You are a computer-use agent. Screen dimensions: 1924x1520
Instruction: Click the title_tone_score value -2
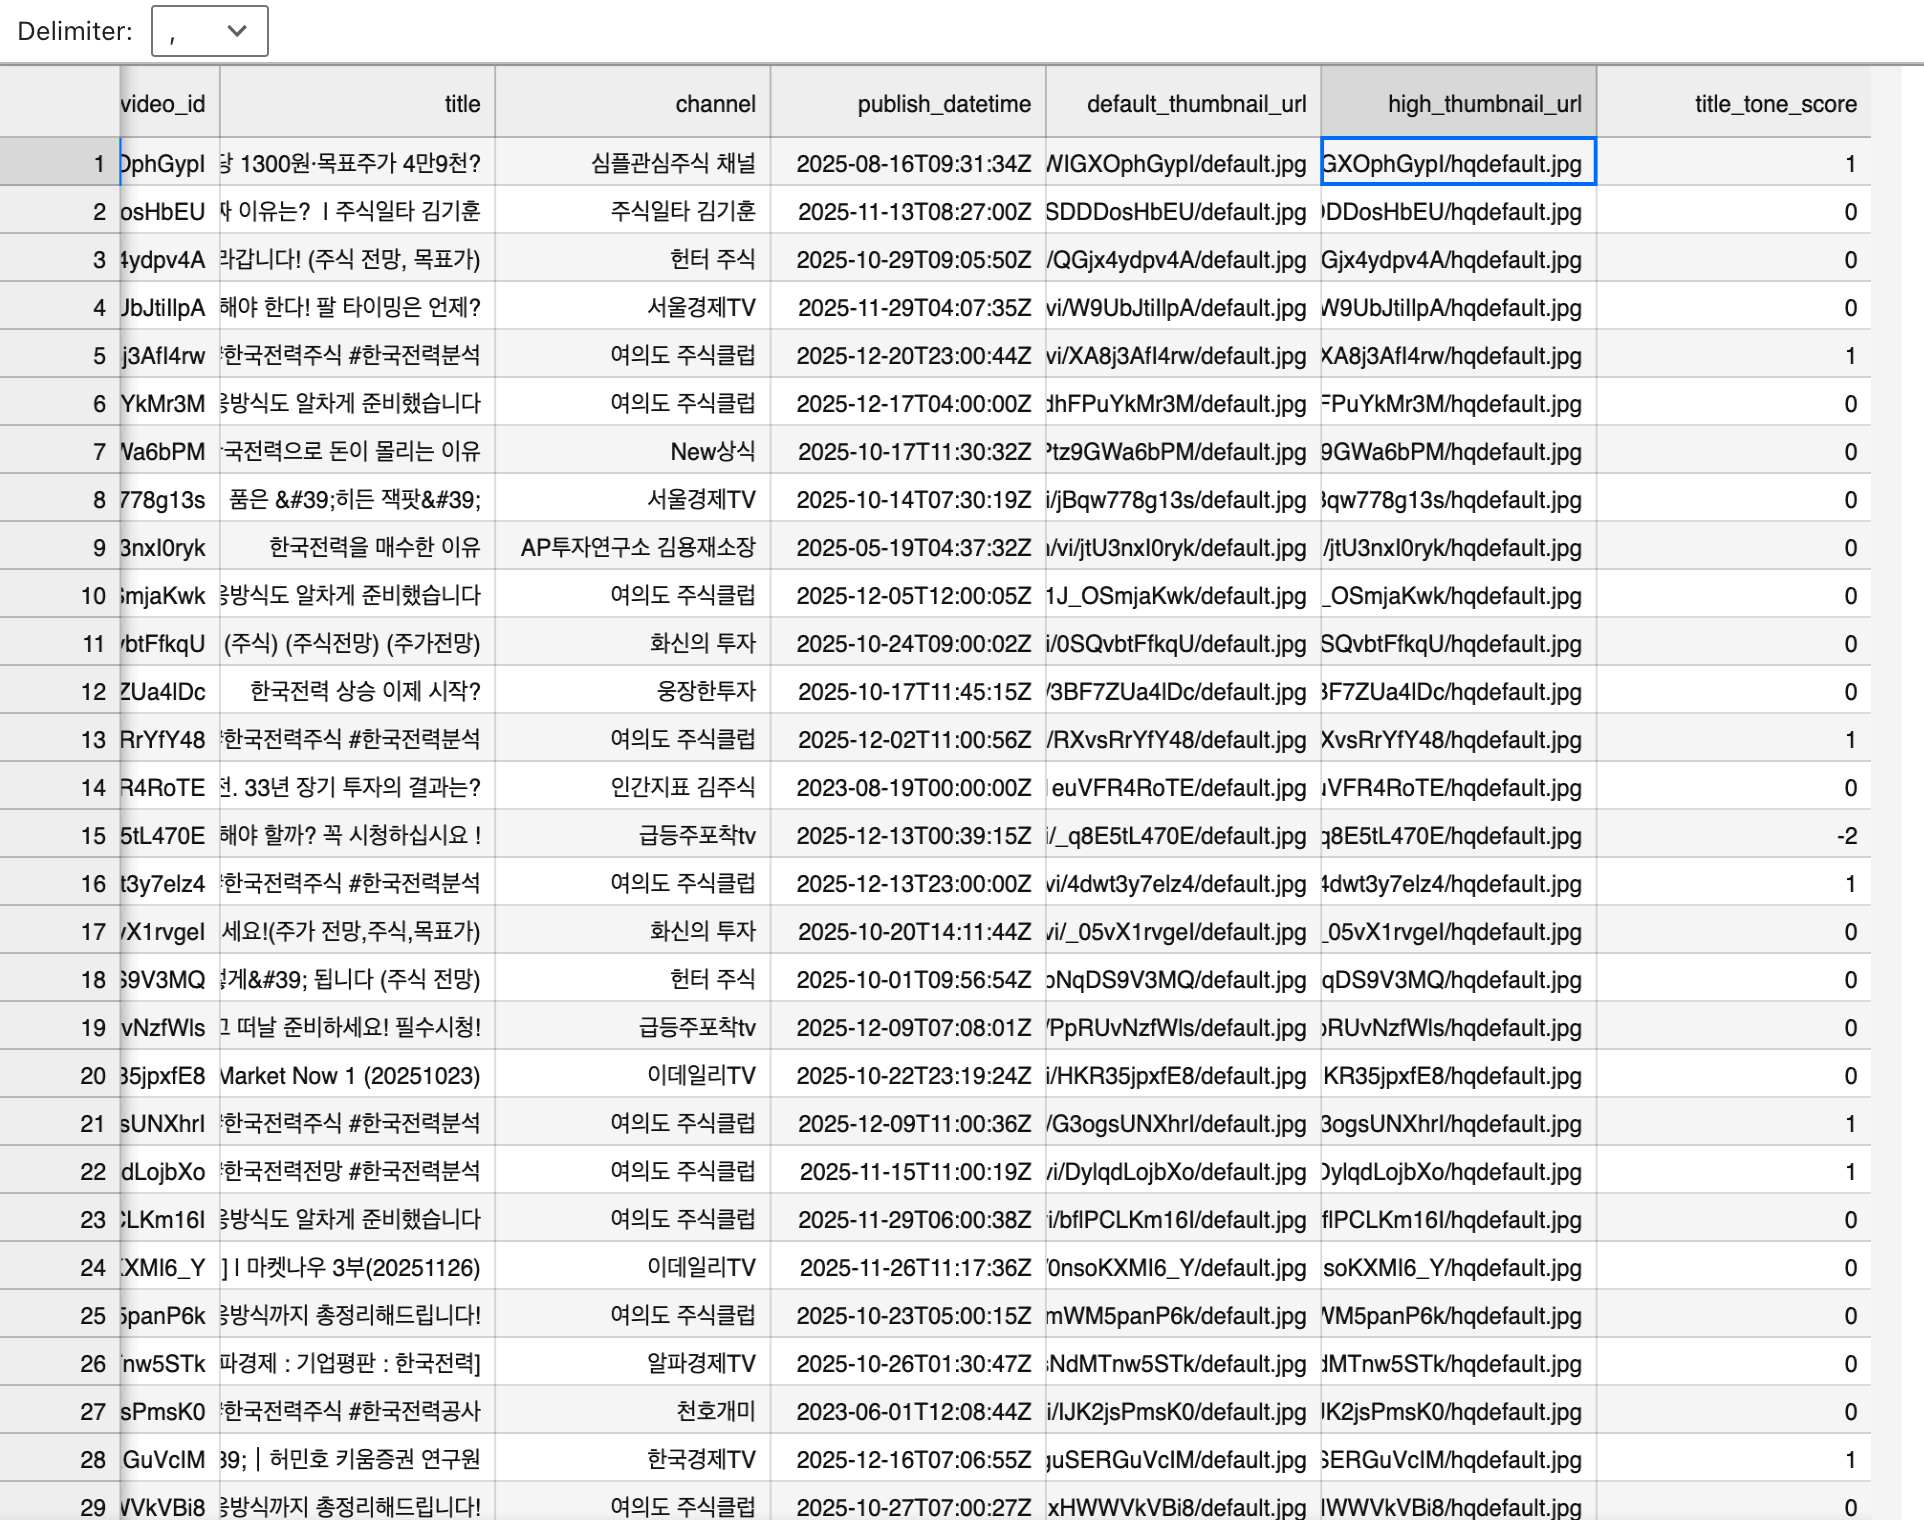[x=1730, y=835]
